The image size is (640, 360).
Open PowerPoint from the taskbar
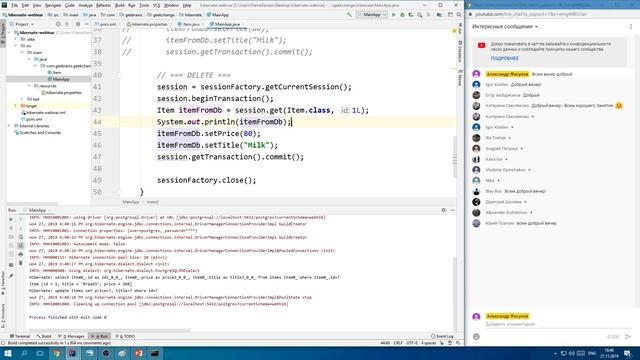tap(139, 353)
